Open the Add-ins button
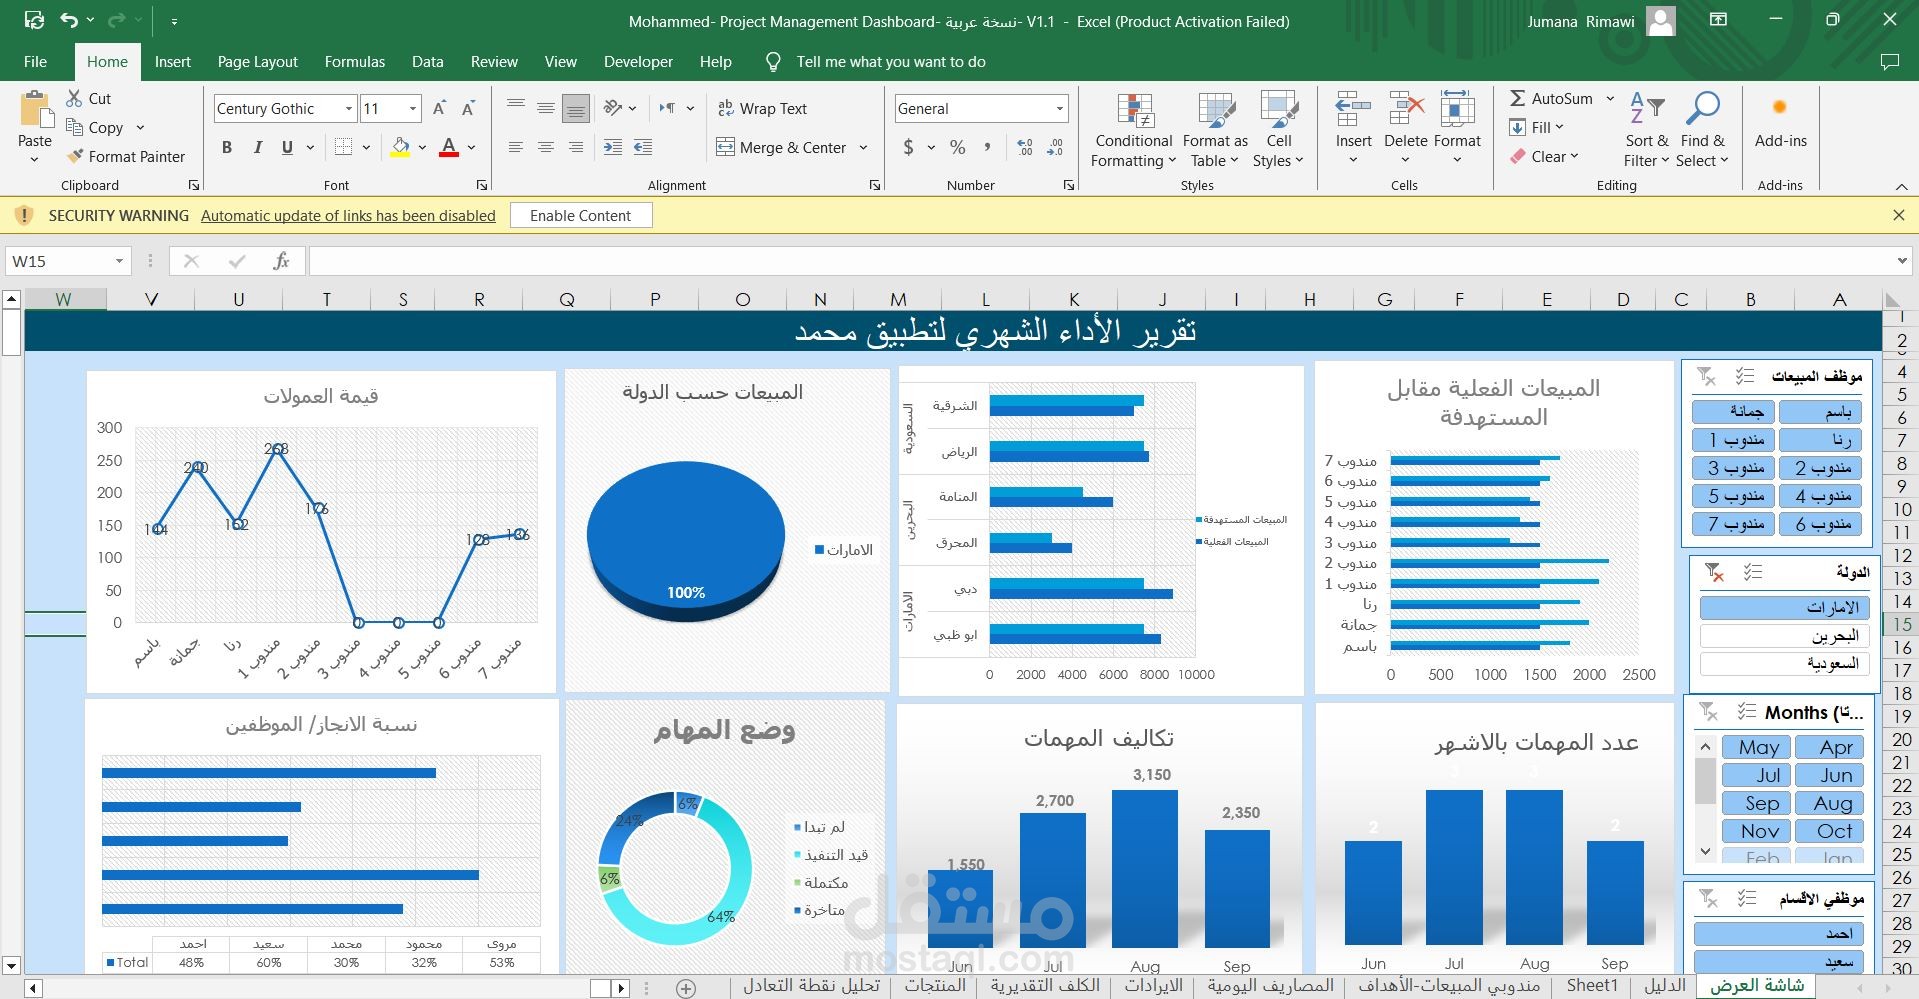Image resolution: width=1919 pixels, height=999 pixels. [x=1780, y=122]
